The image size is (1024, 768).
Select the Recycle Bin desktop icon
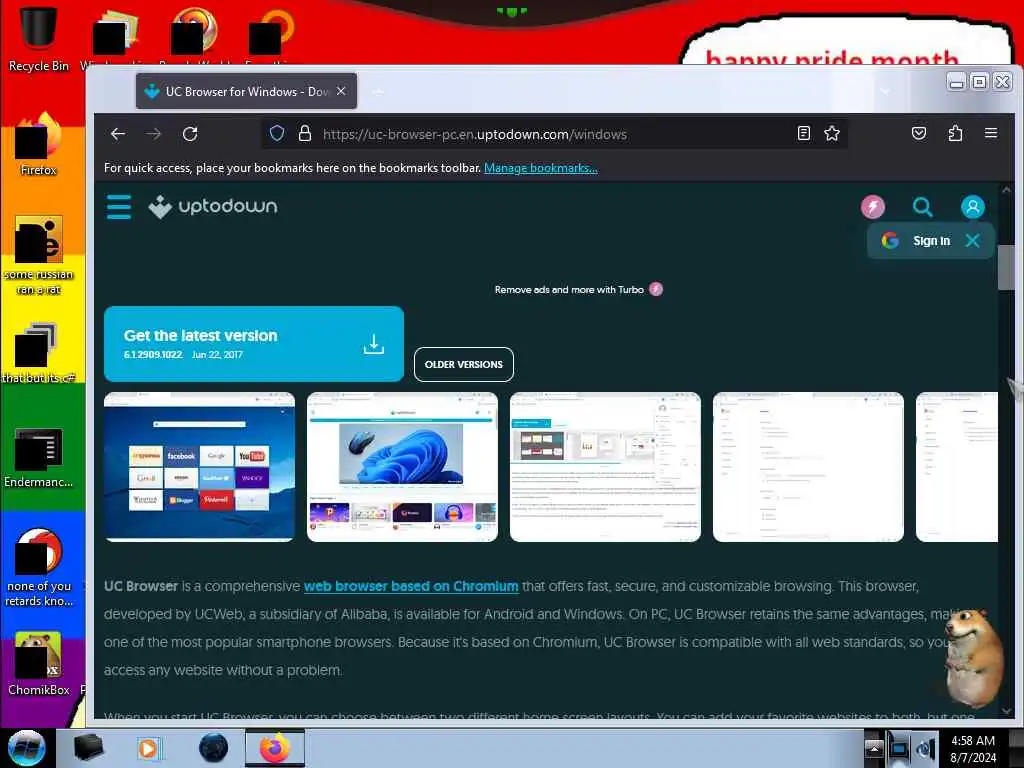coord(39,38)
